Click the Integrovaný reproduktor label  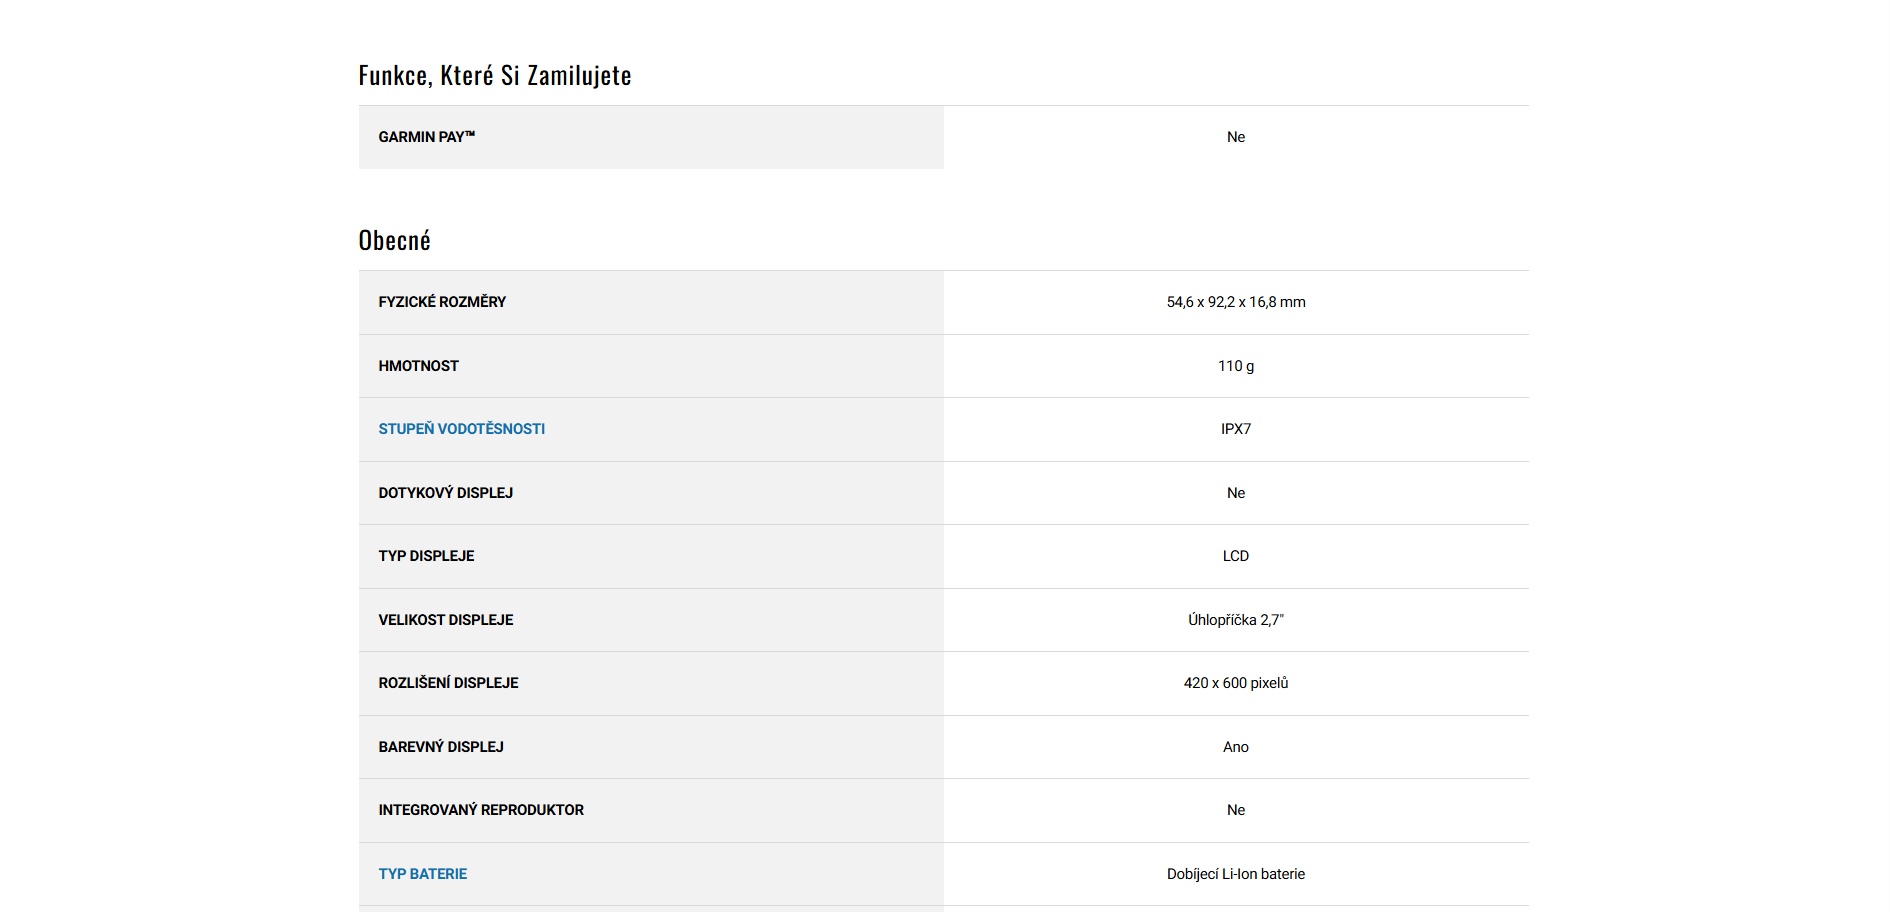click(x=481, y=810)
